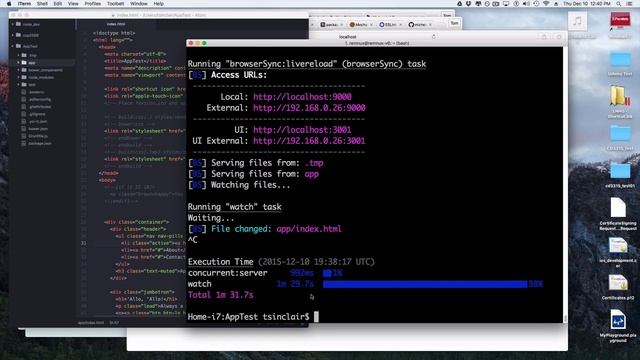Screen dimensions: 640x360
Task: Expand the first folder in Atom tree
Action: coord(13,24)
